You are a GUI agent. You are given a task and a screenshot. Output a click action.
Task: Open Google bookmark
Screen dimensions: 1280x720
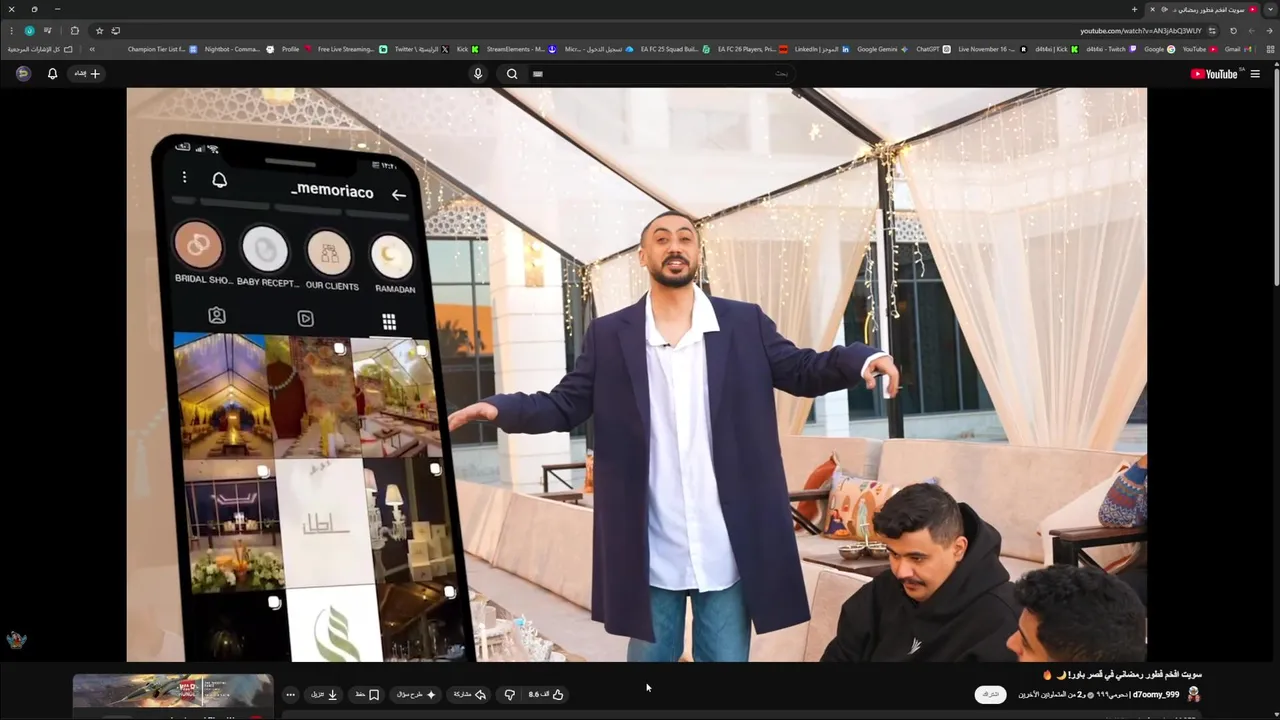click(x=1160, y=49)
